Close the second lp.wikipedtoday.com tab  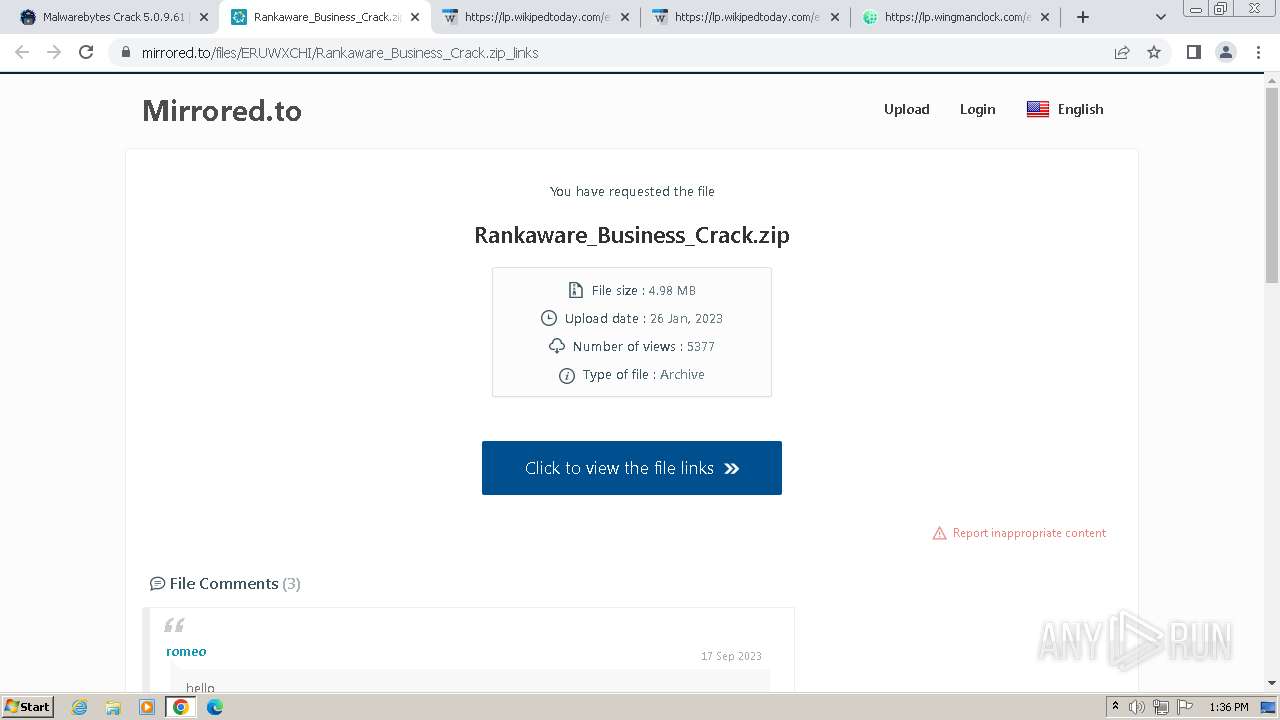pos(835,17)
